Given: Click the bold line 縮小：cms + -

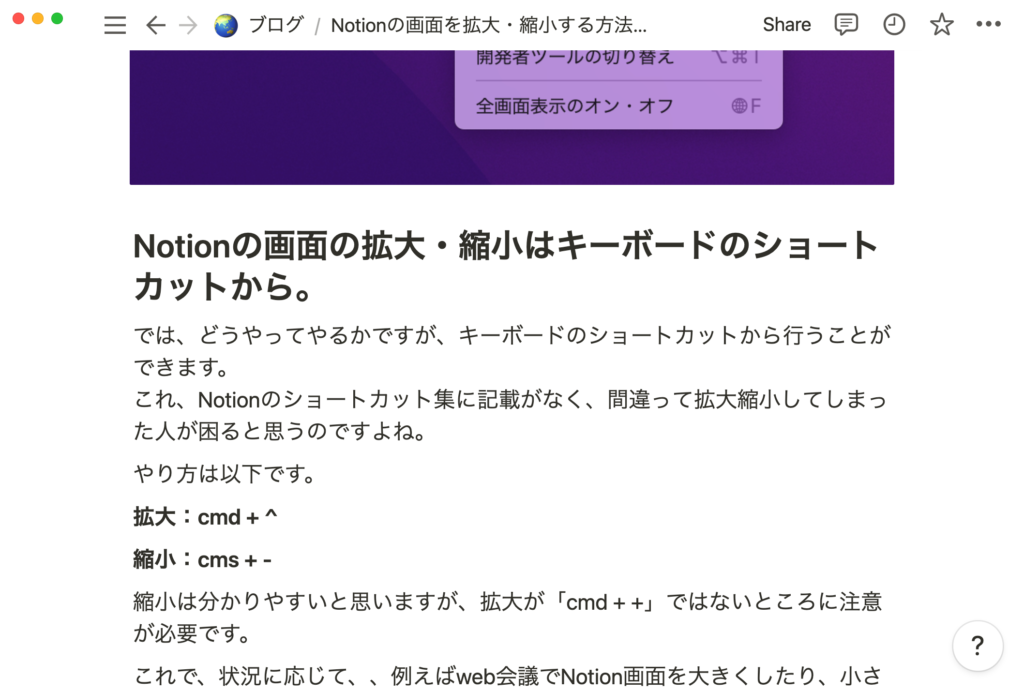Looking at the screenshot, I should (x=202, y=559).
